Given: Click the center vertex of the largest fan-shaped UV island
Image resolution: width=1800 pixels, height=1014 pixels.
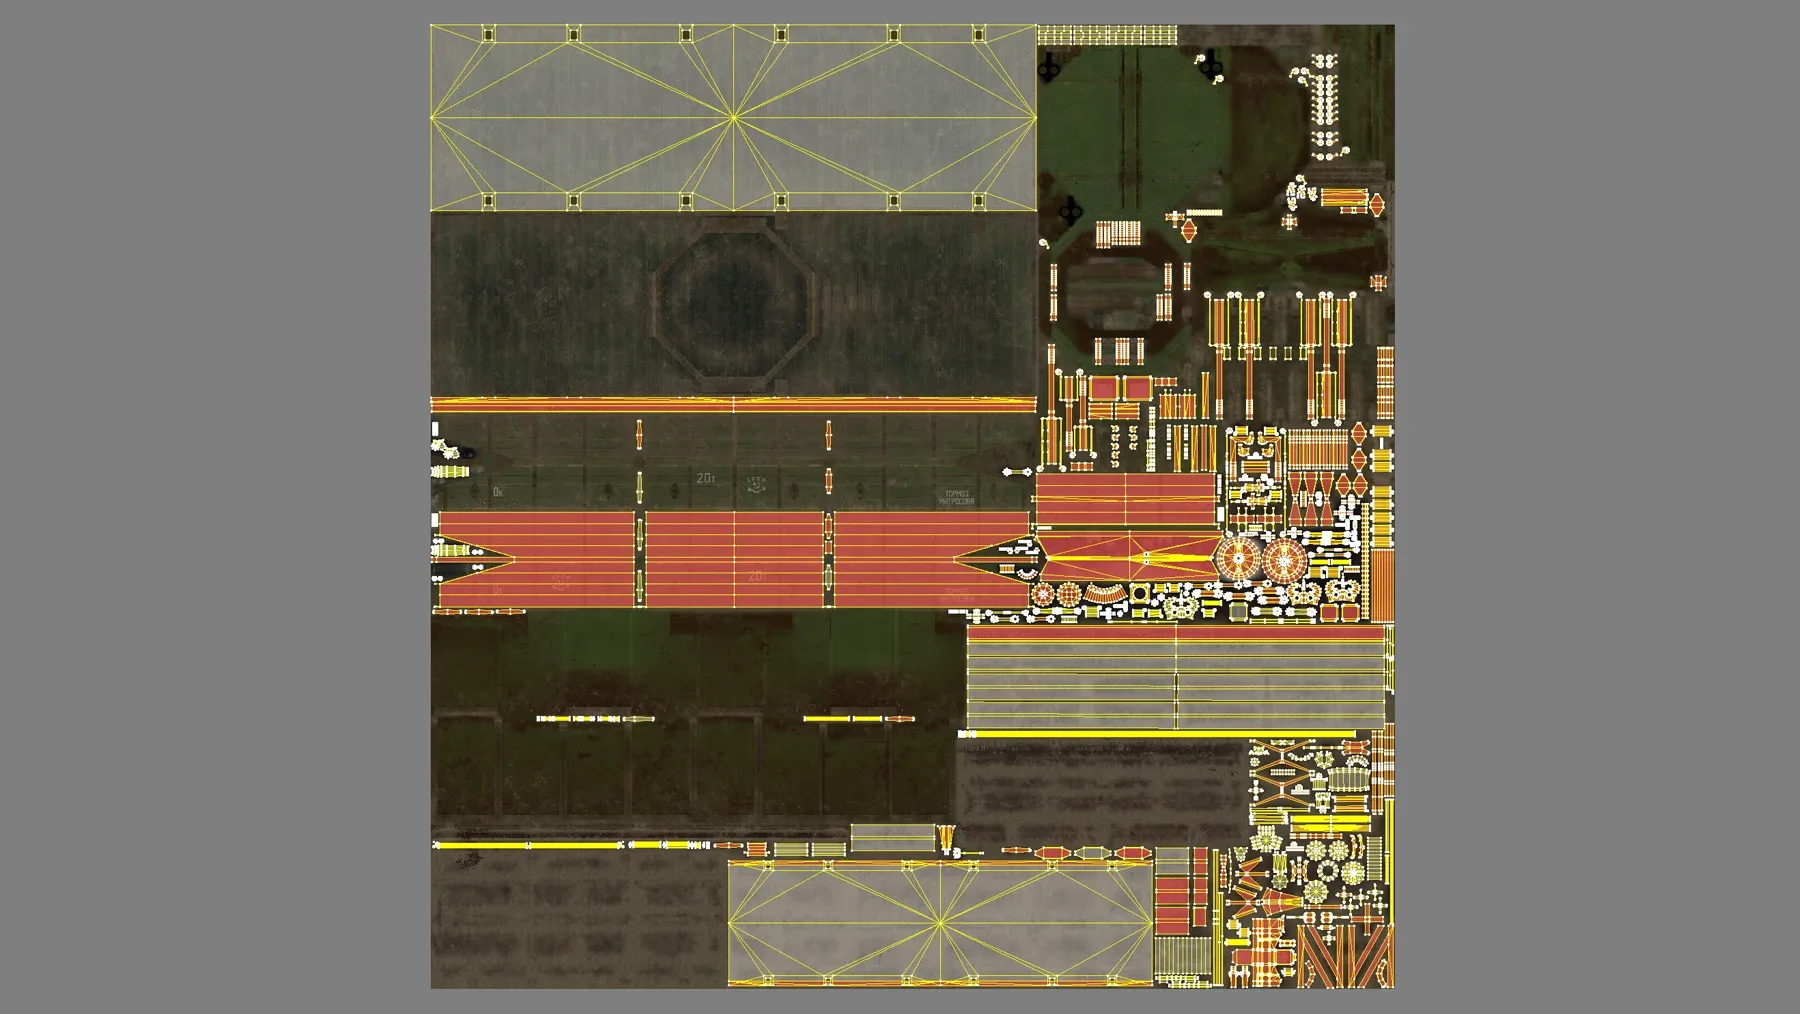Looking at the screenshot, I should [x=733, y=118].
